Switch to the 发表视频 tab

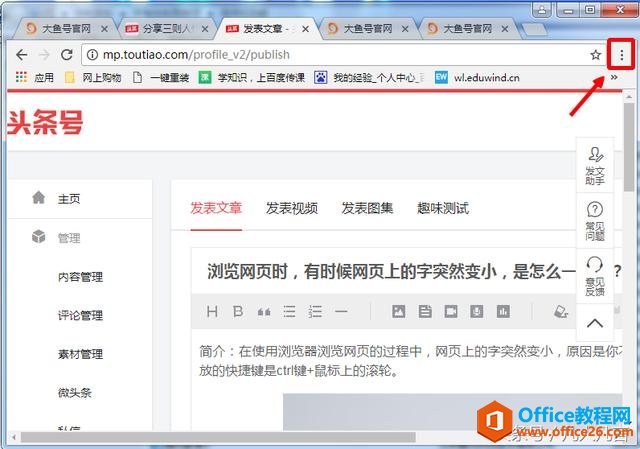291,208
